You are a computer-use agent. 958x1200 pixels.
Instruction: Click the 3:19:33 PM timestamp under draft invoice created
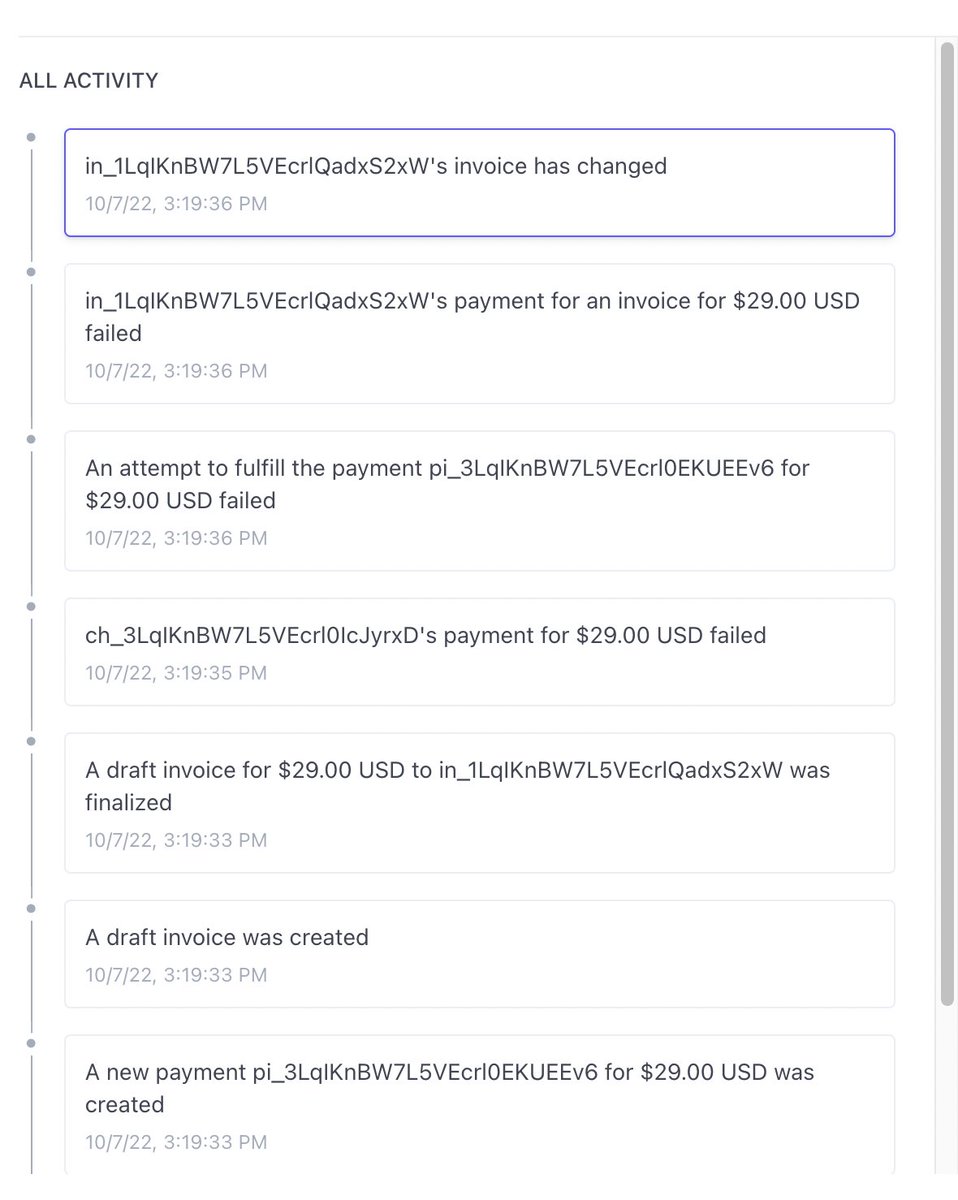coord(214,975)
